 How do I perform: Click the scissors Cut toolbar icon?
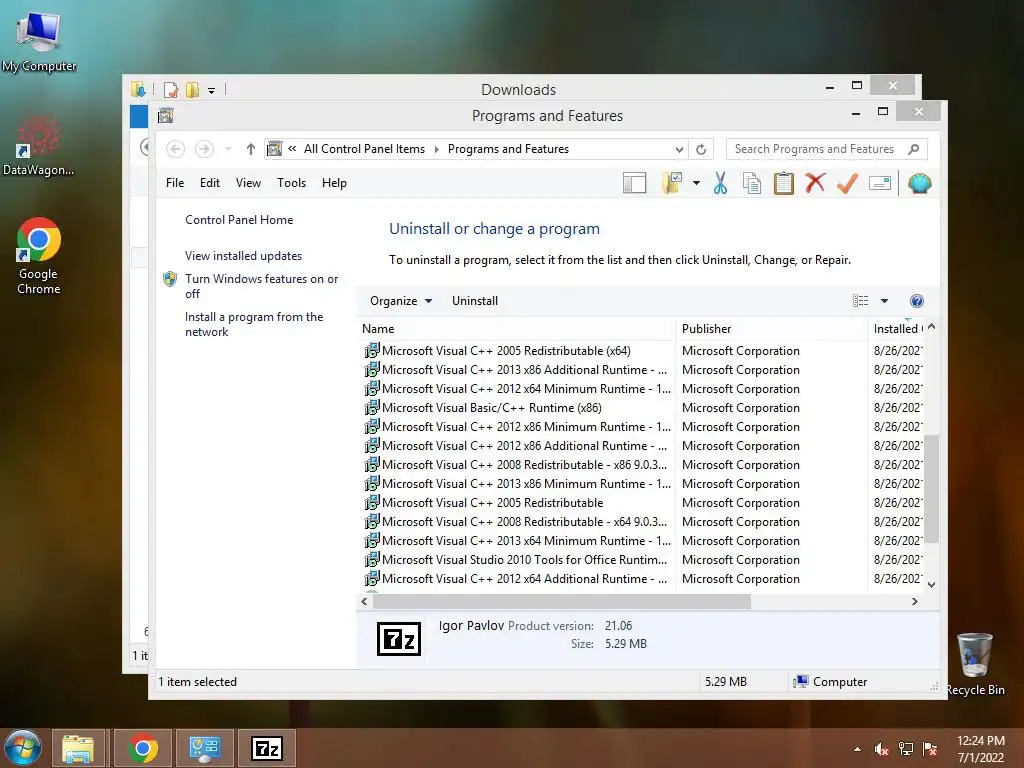pos(720,184)
